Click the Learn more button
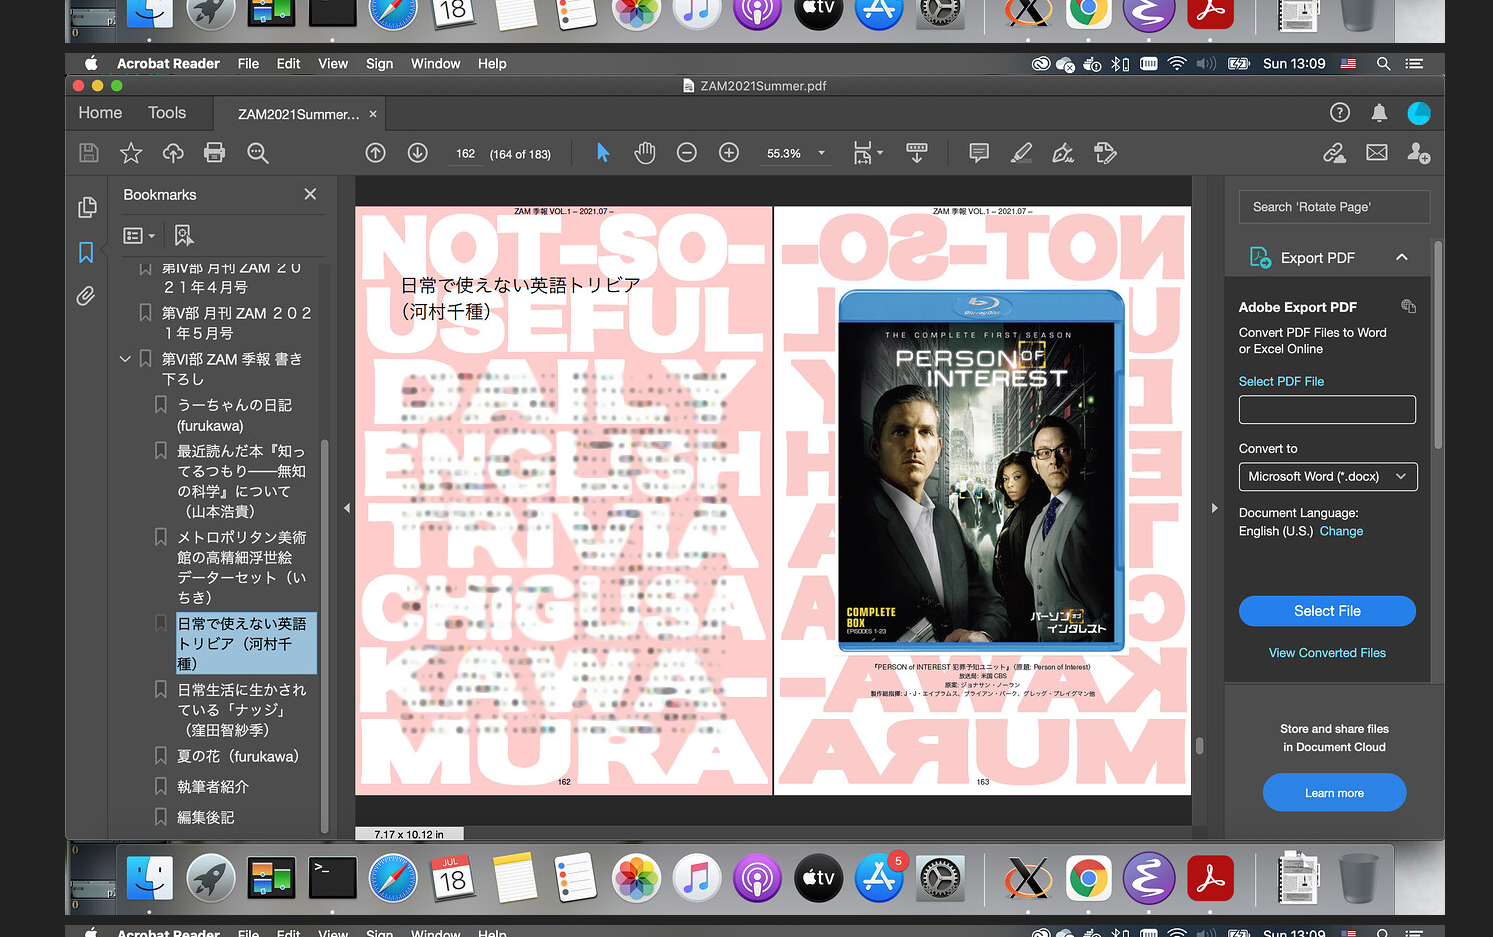The image size is (1493, 937). click(1334, 793)
